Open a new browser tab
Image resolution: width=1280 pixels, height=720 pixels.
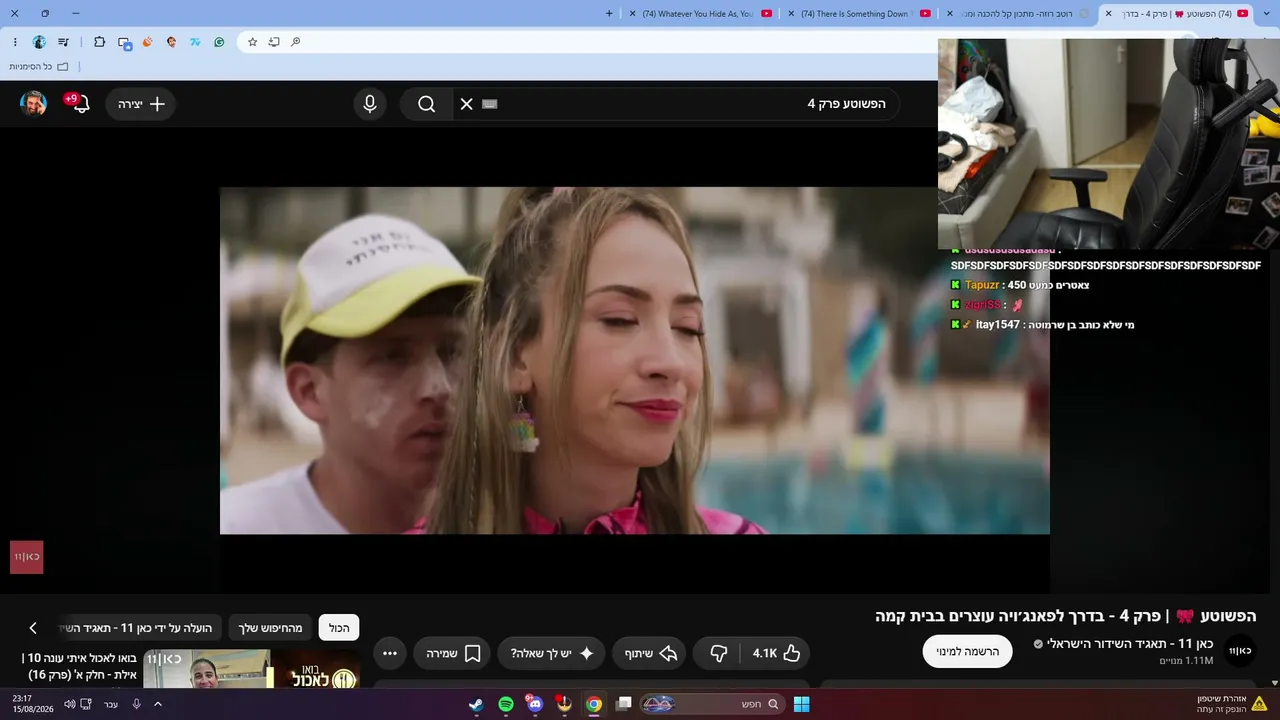click(609, 13)
